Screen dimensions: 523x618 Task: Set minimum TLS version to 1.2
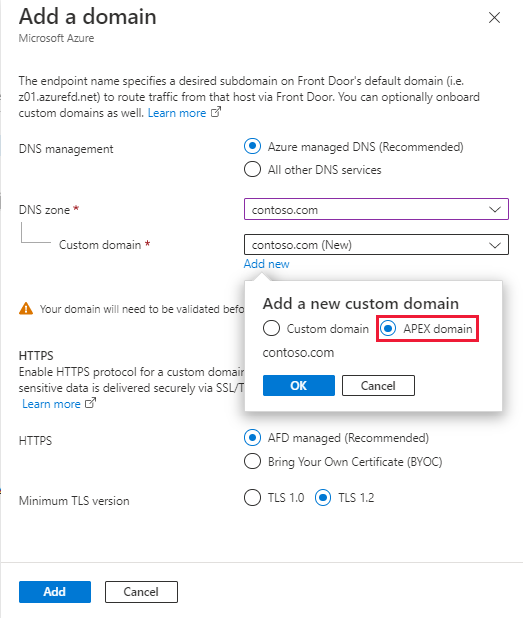[x=323, y=498]
